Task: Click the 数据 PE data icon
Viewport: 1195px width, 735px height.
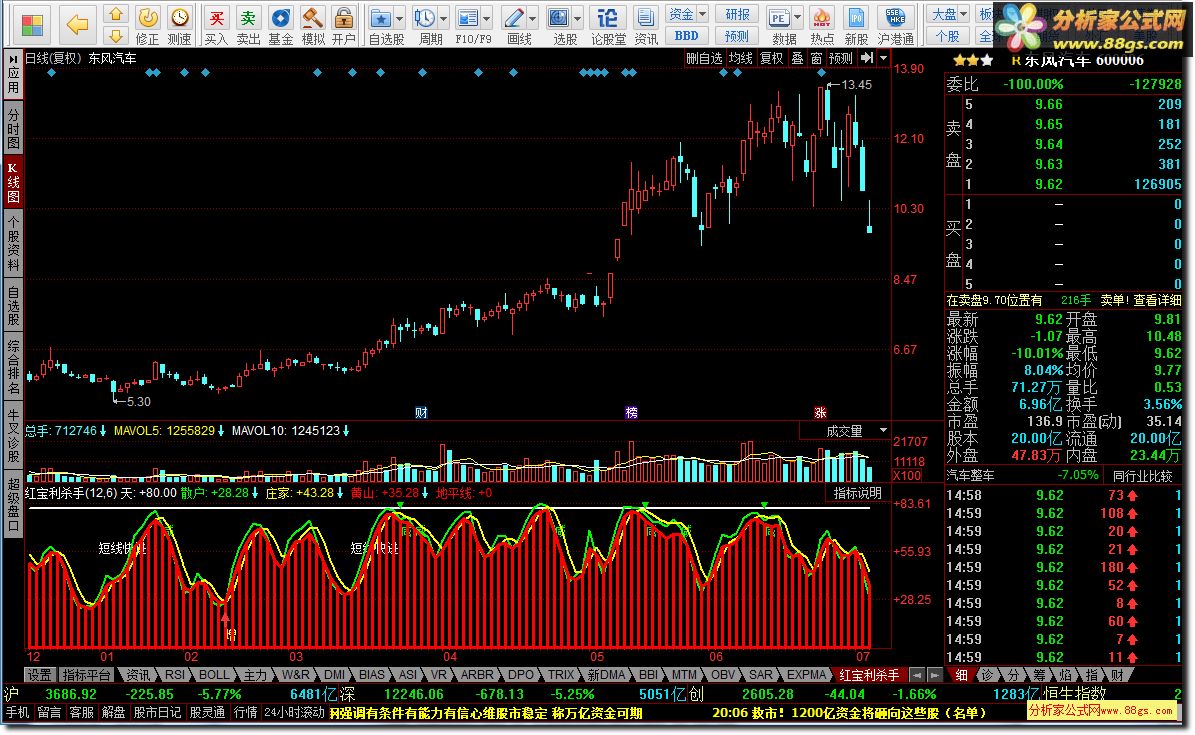Action: coord(778,18)
